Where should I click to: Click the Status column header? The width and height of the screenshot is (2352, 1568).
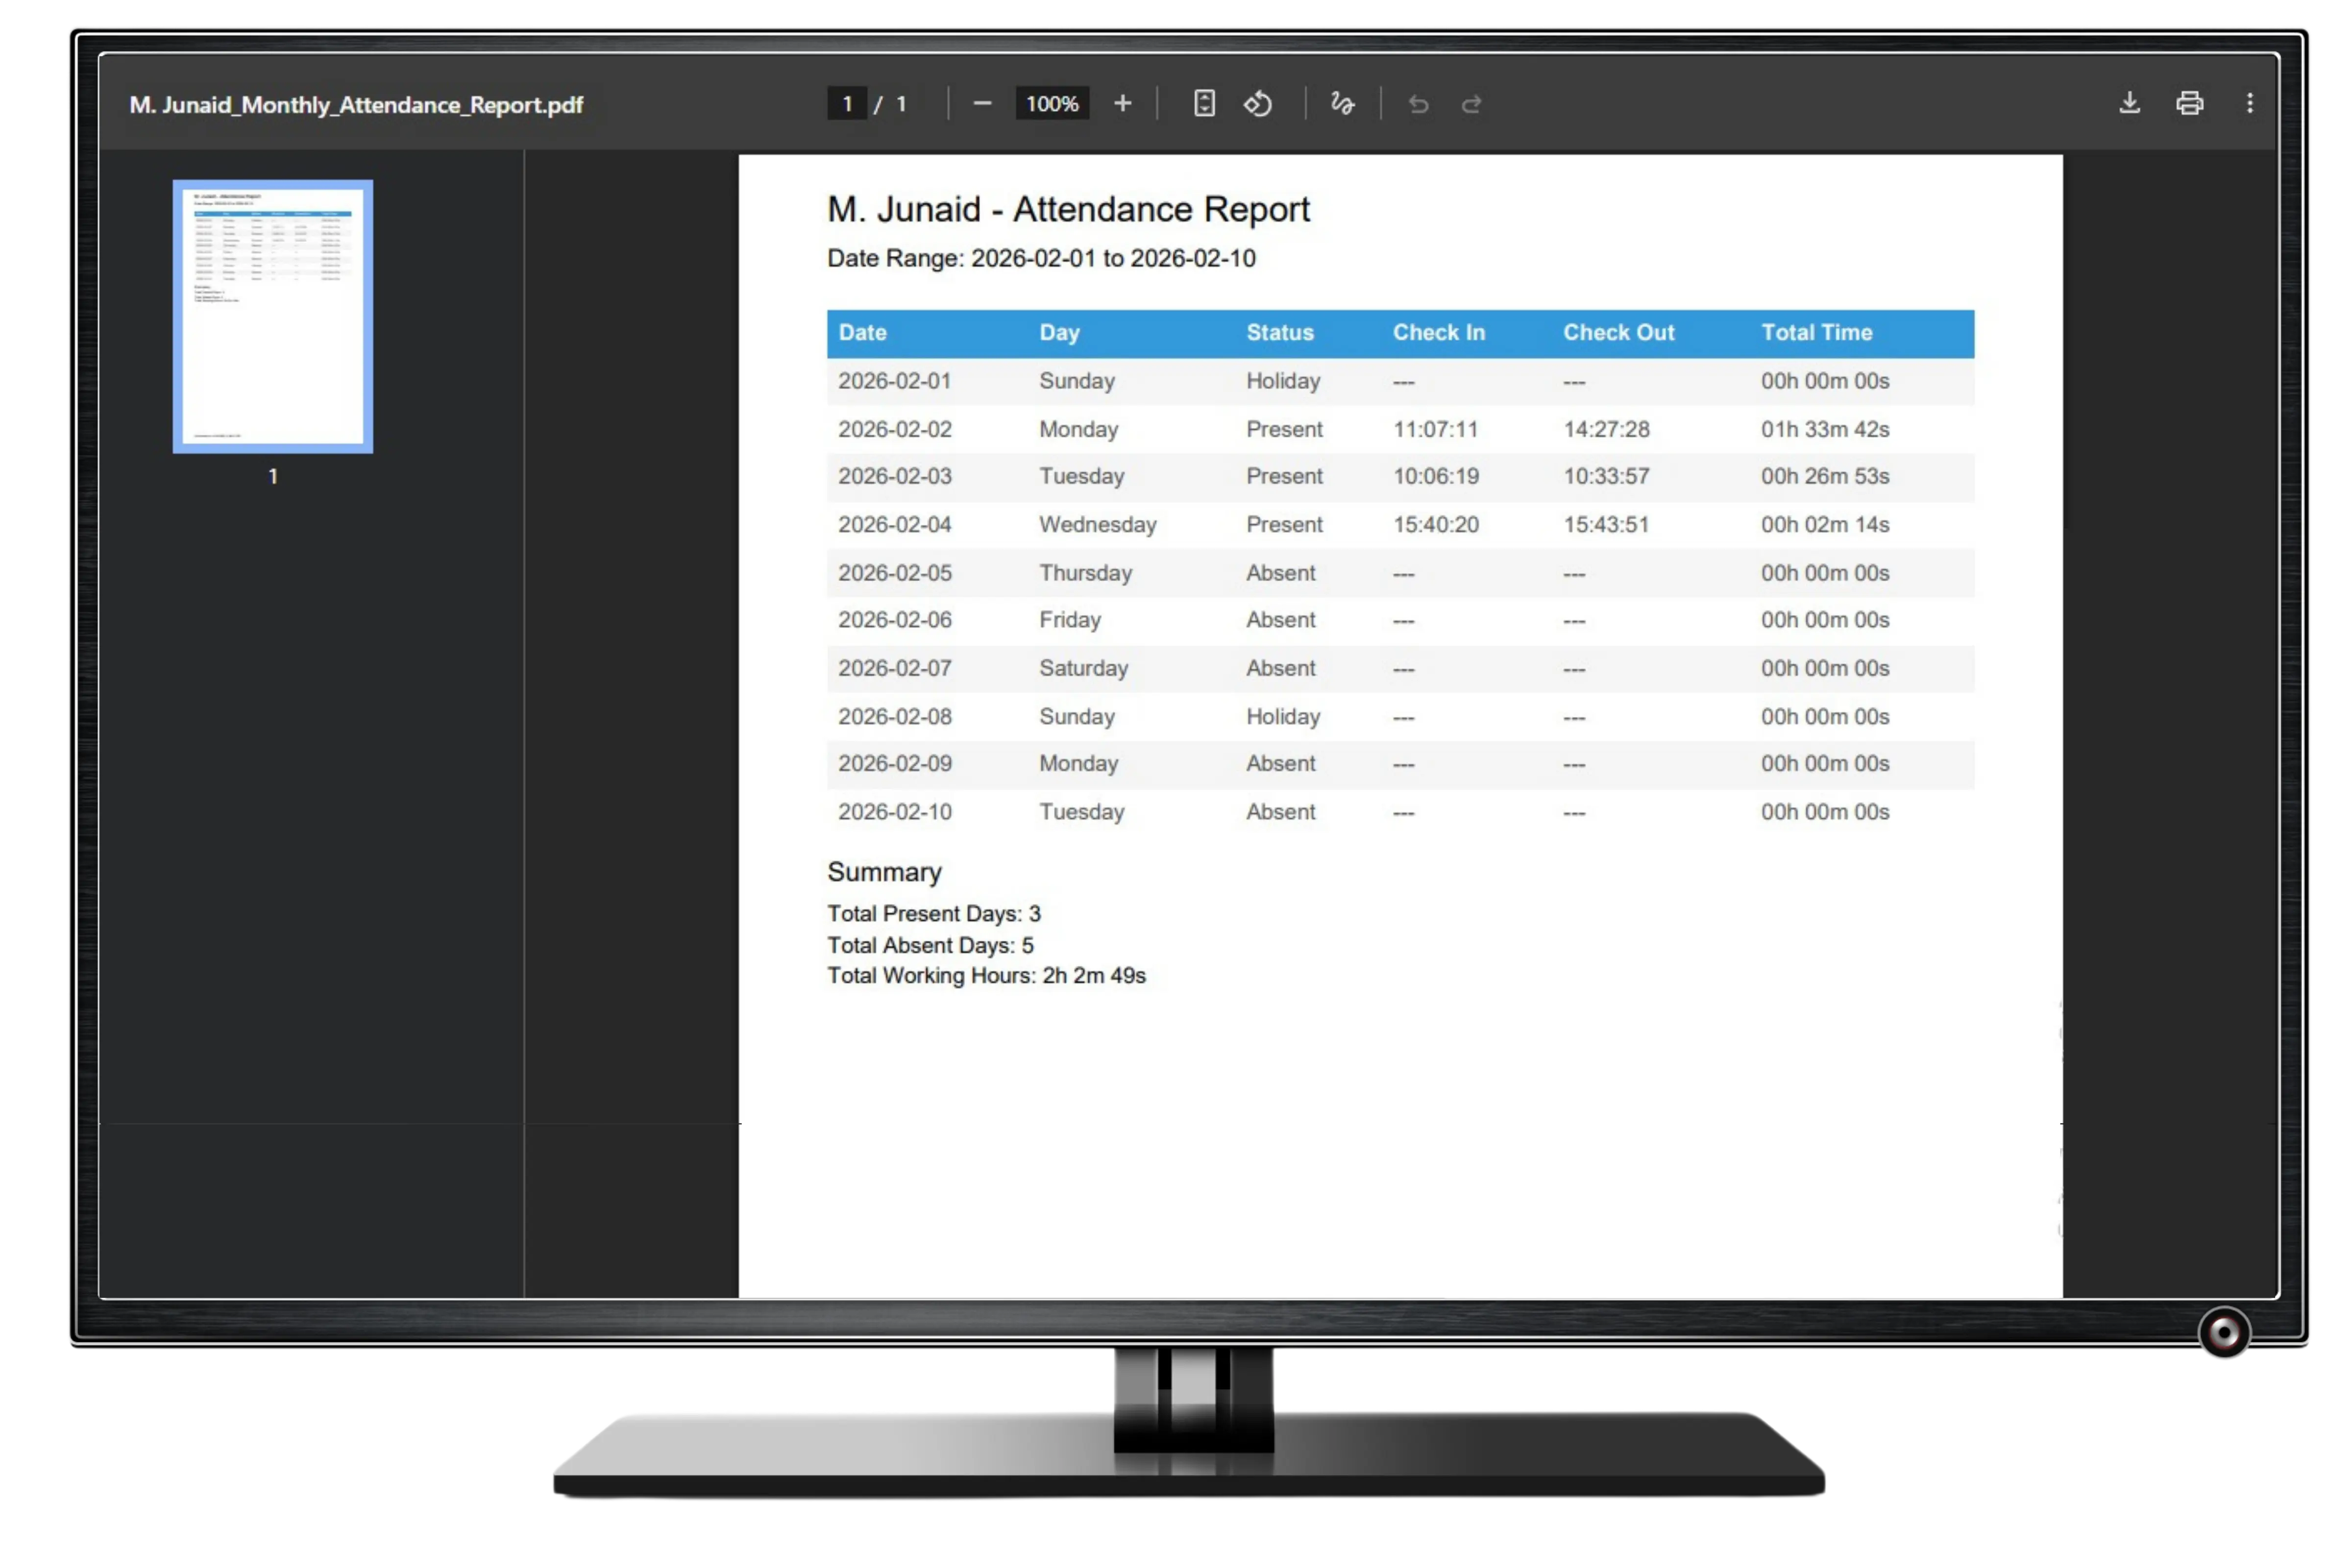point(1279,333)
